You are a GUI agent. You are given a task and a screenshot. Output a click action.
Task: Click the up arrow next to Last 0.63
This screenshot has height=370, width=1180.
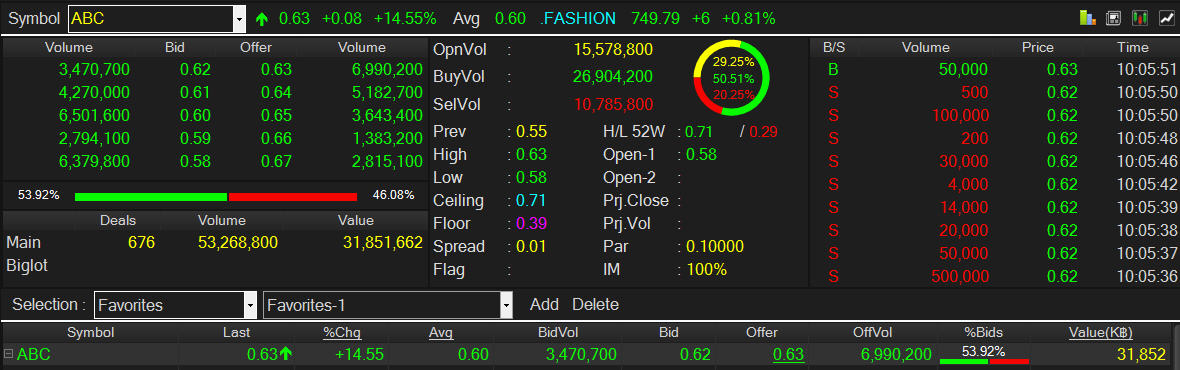pyautogui.click(x=285, y=354)
